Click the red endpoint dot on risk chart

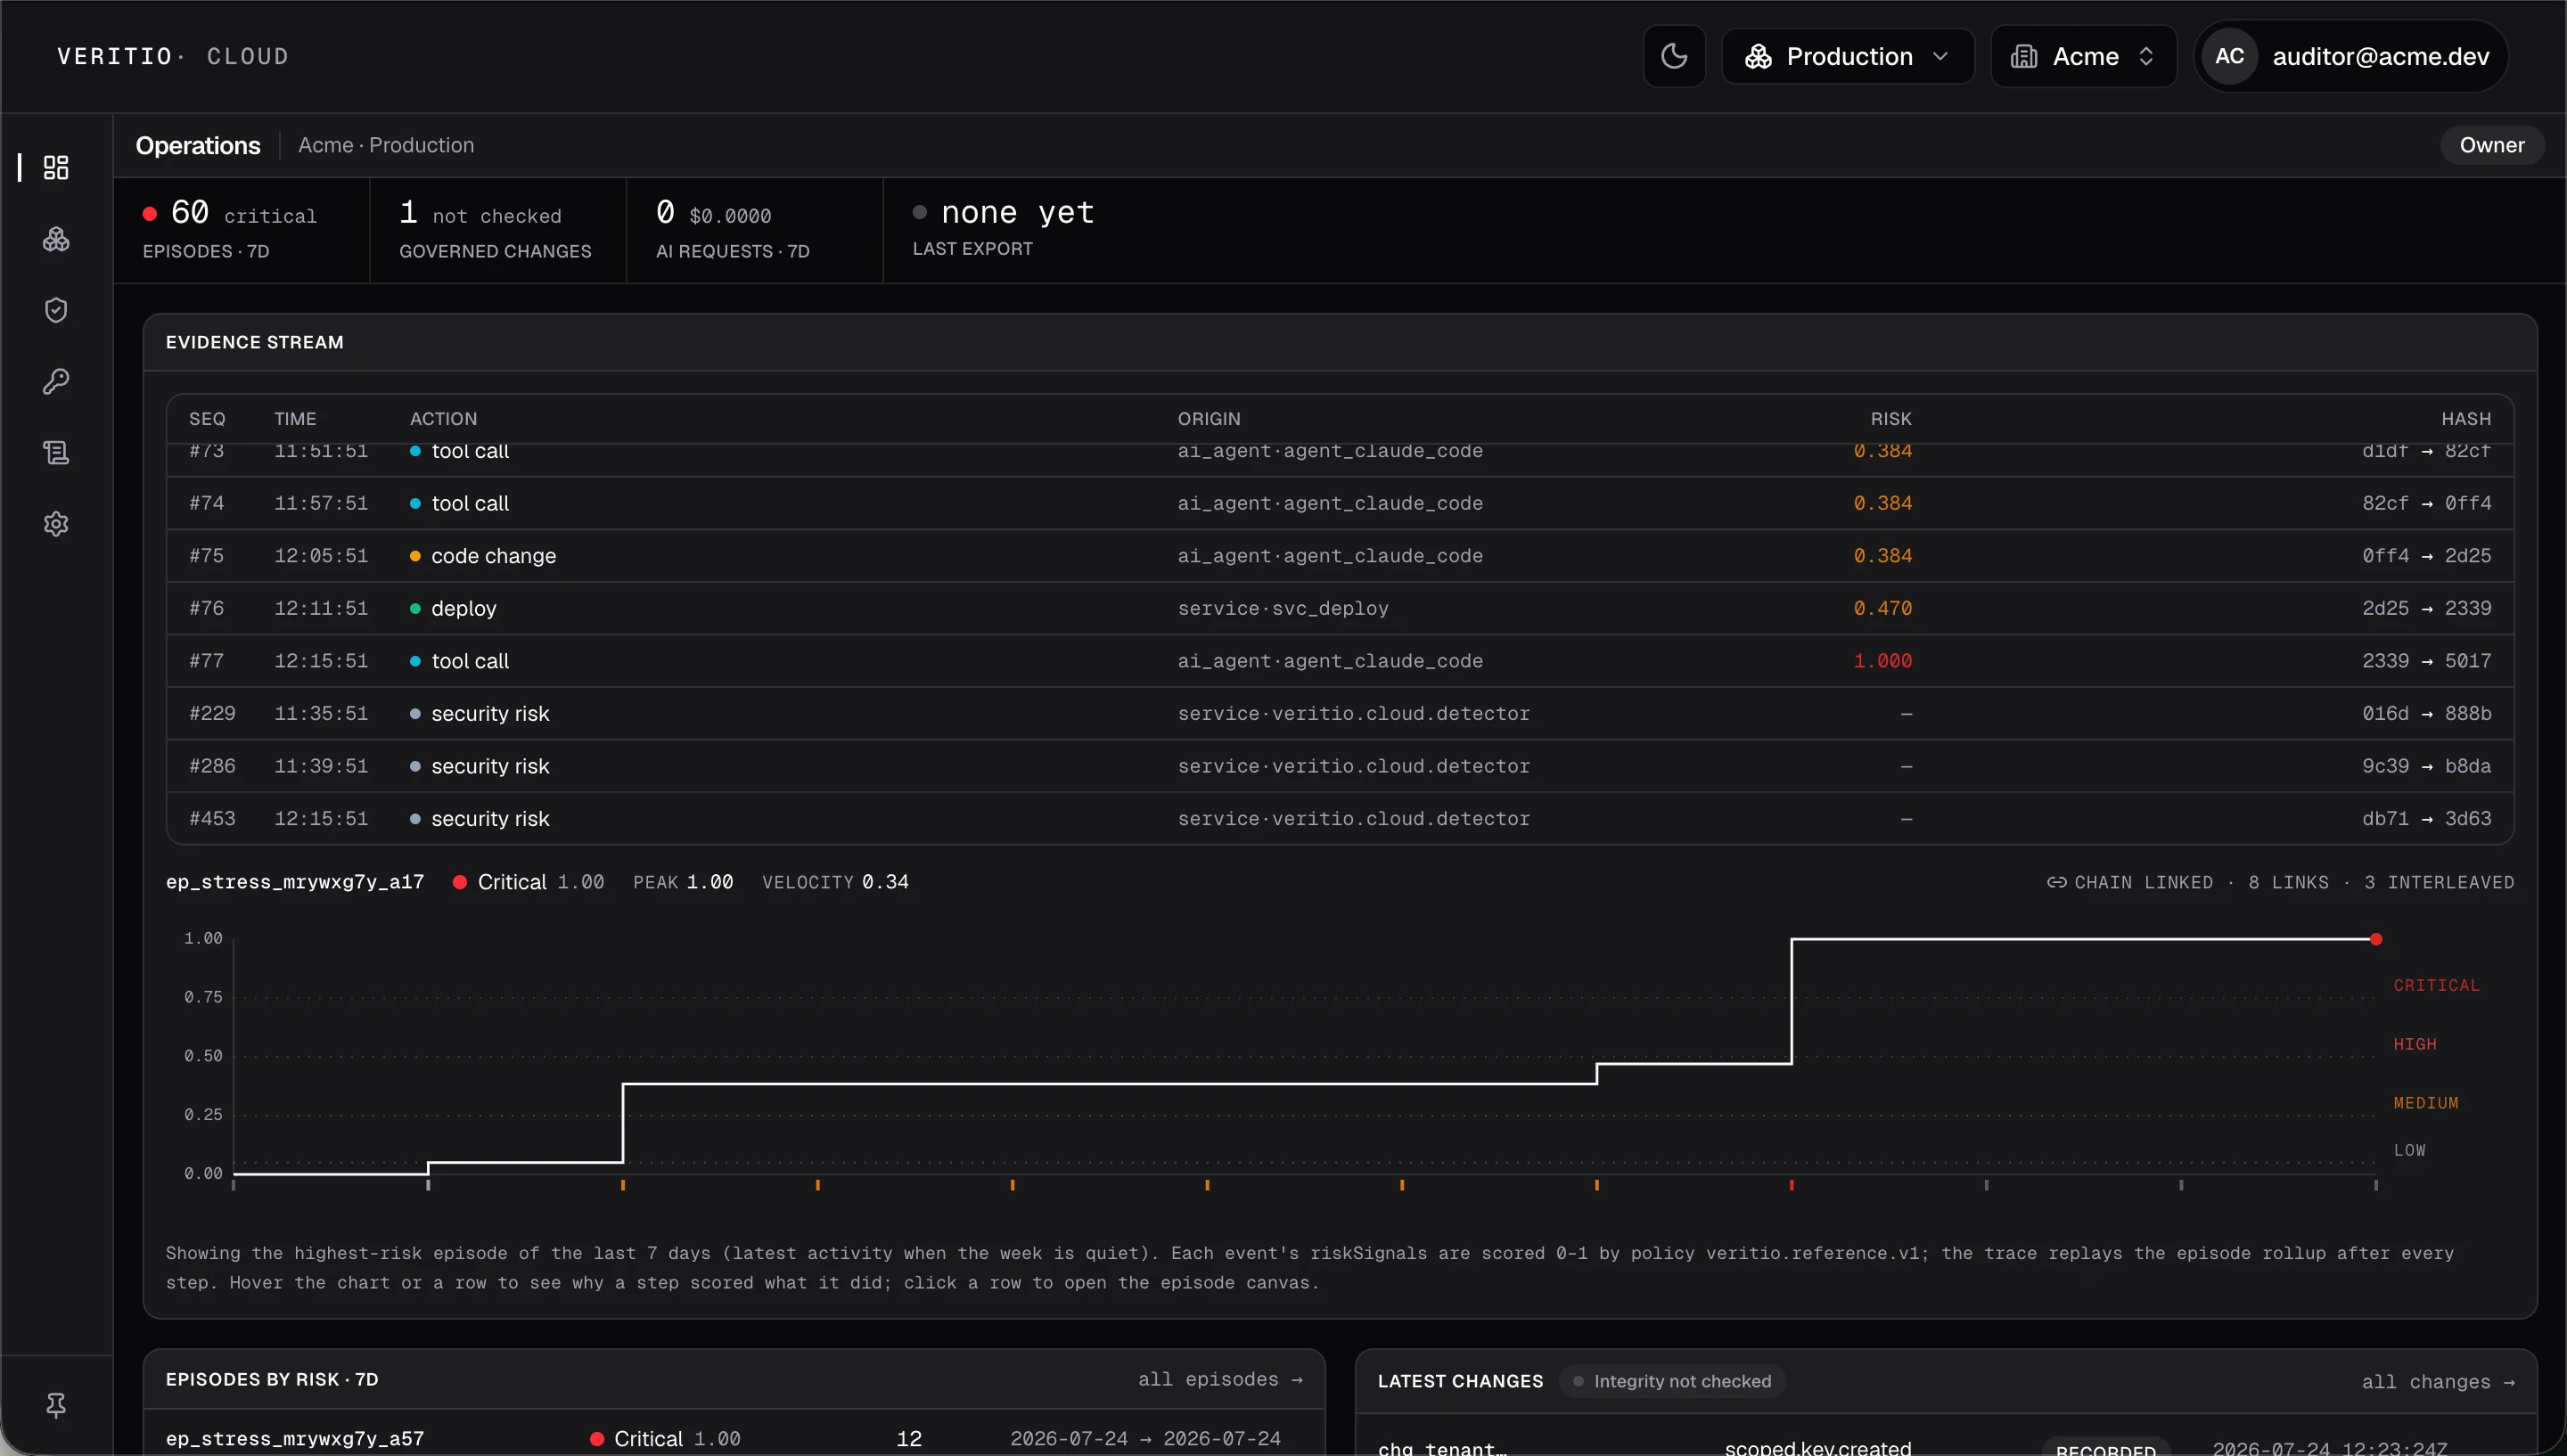pos(2376,939)
